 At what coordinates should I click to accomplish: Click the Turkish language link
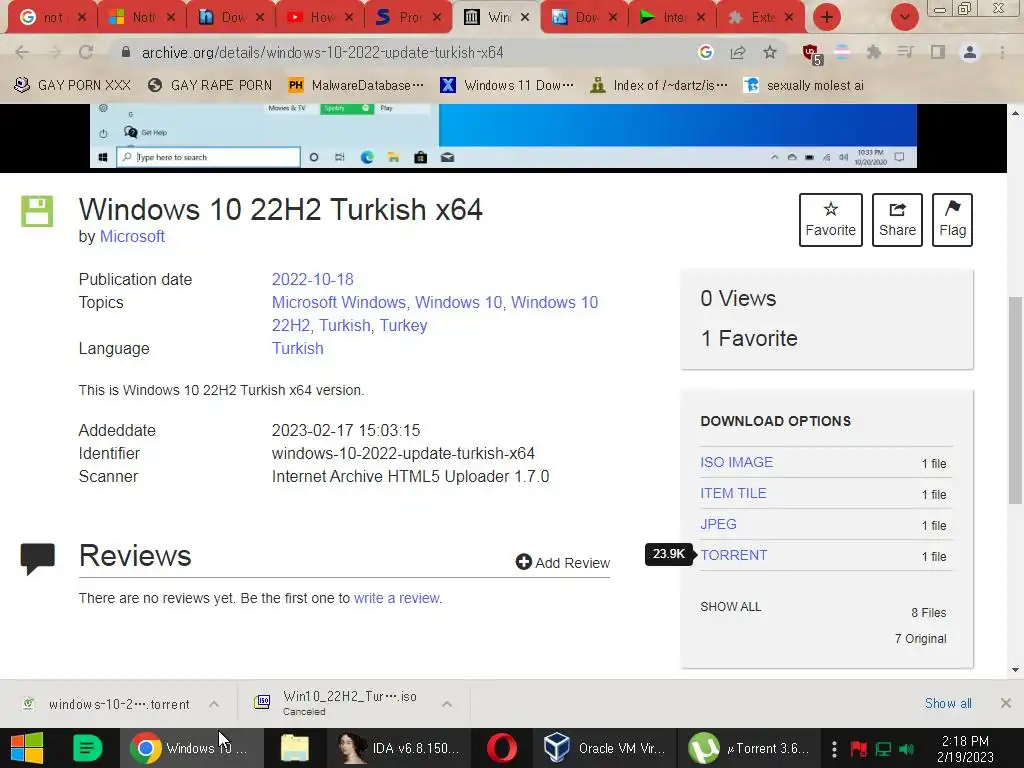298,348
